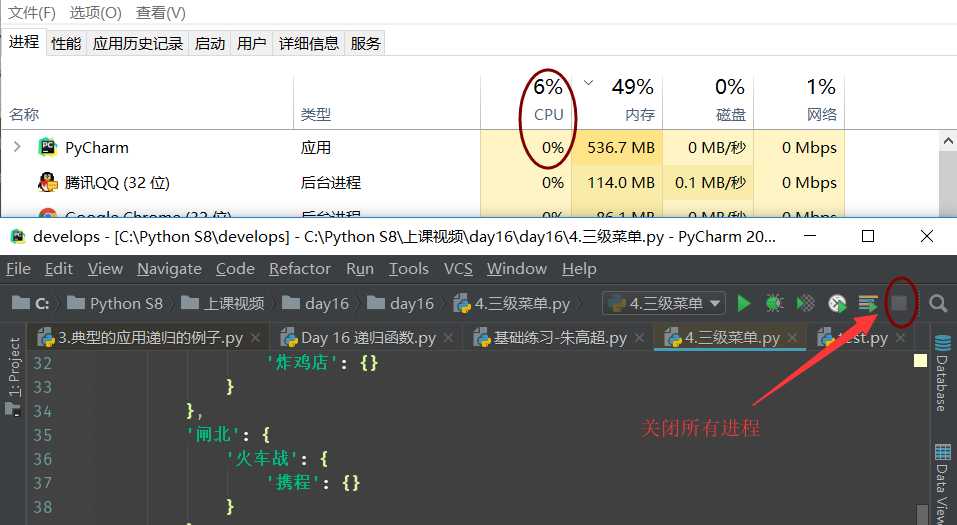Switch to the 启动 tab

210,43
